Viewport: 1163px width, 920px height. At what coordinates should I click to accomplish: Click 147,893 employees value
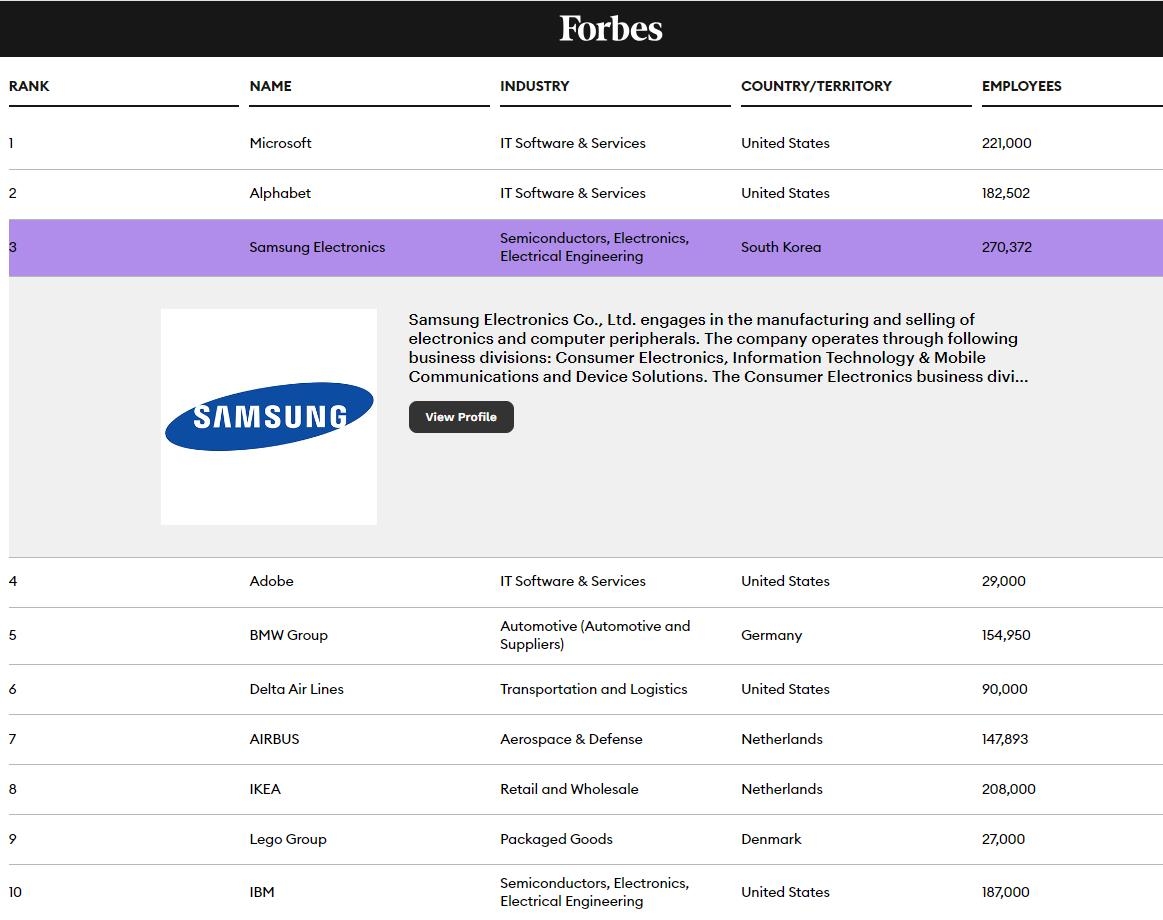click(x=1005, y=739)
